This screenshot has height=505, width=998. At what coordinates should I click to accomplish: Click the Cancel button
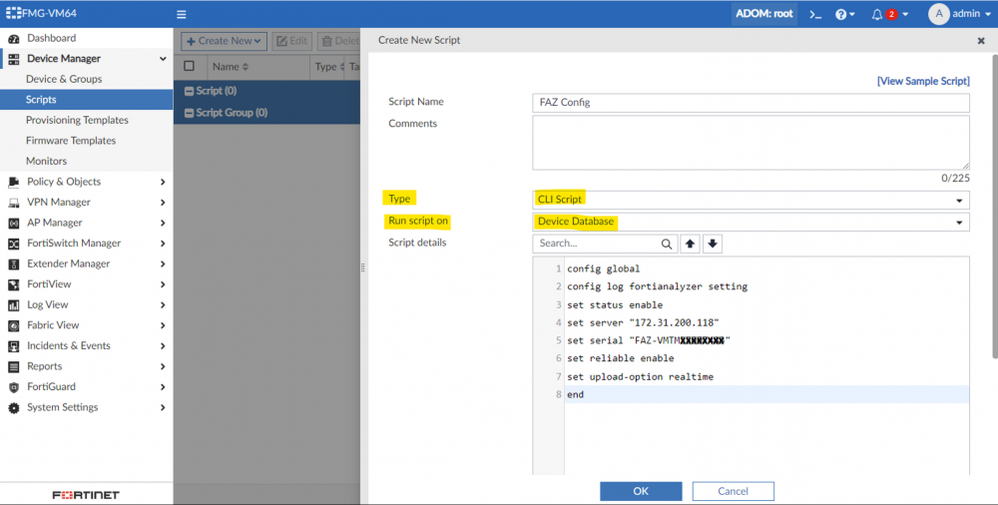[733, 491]
